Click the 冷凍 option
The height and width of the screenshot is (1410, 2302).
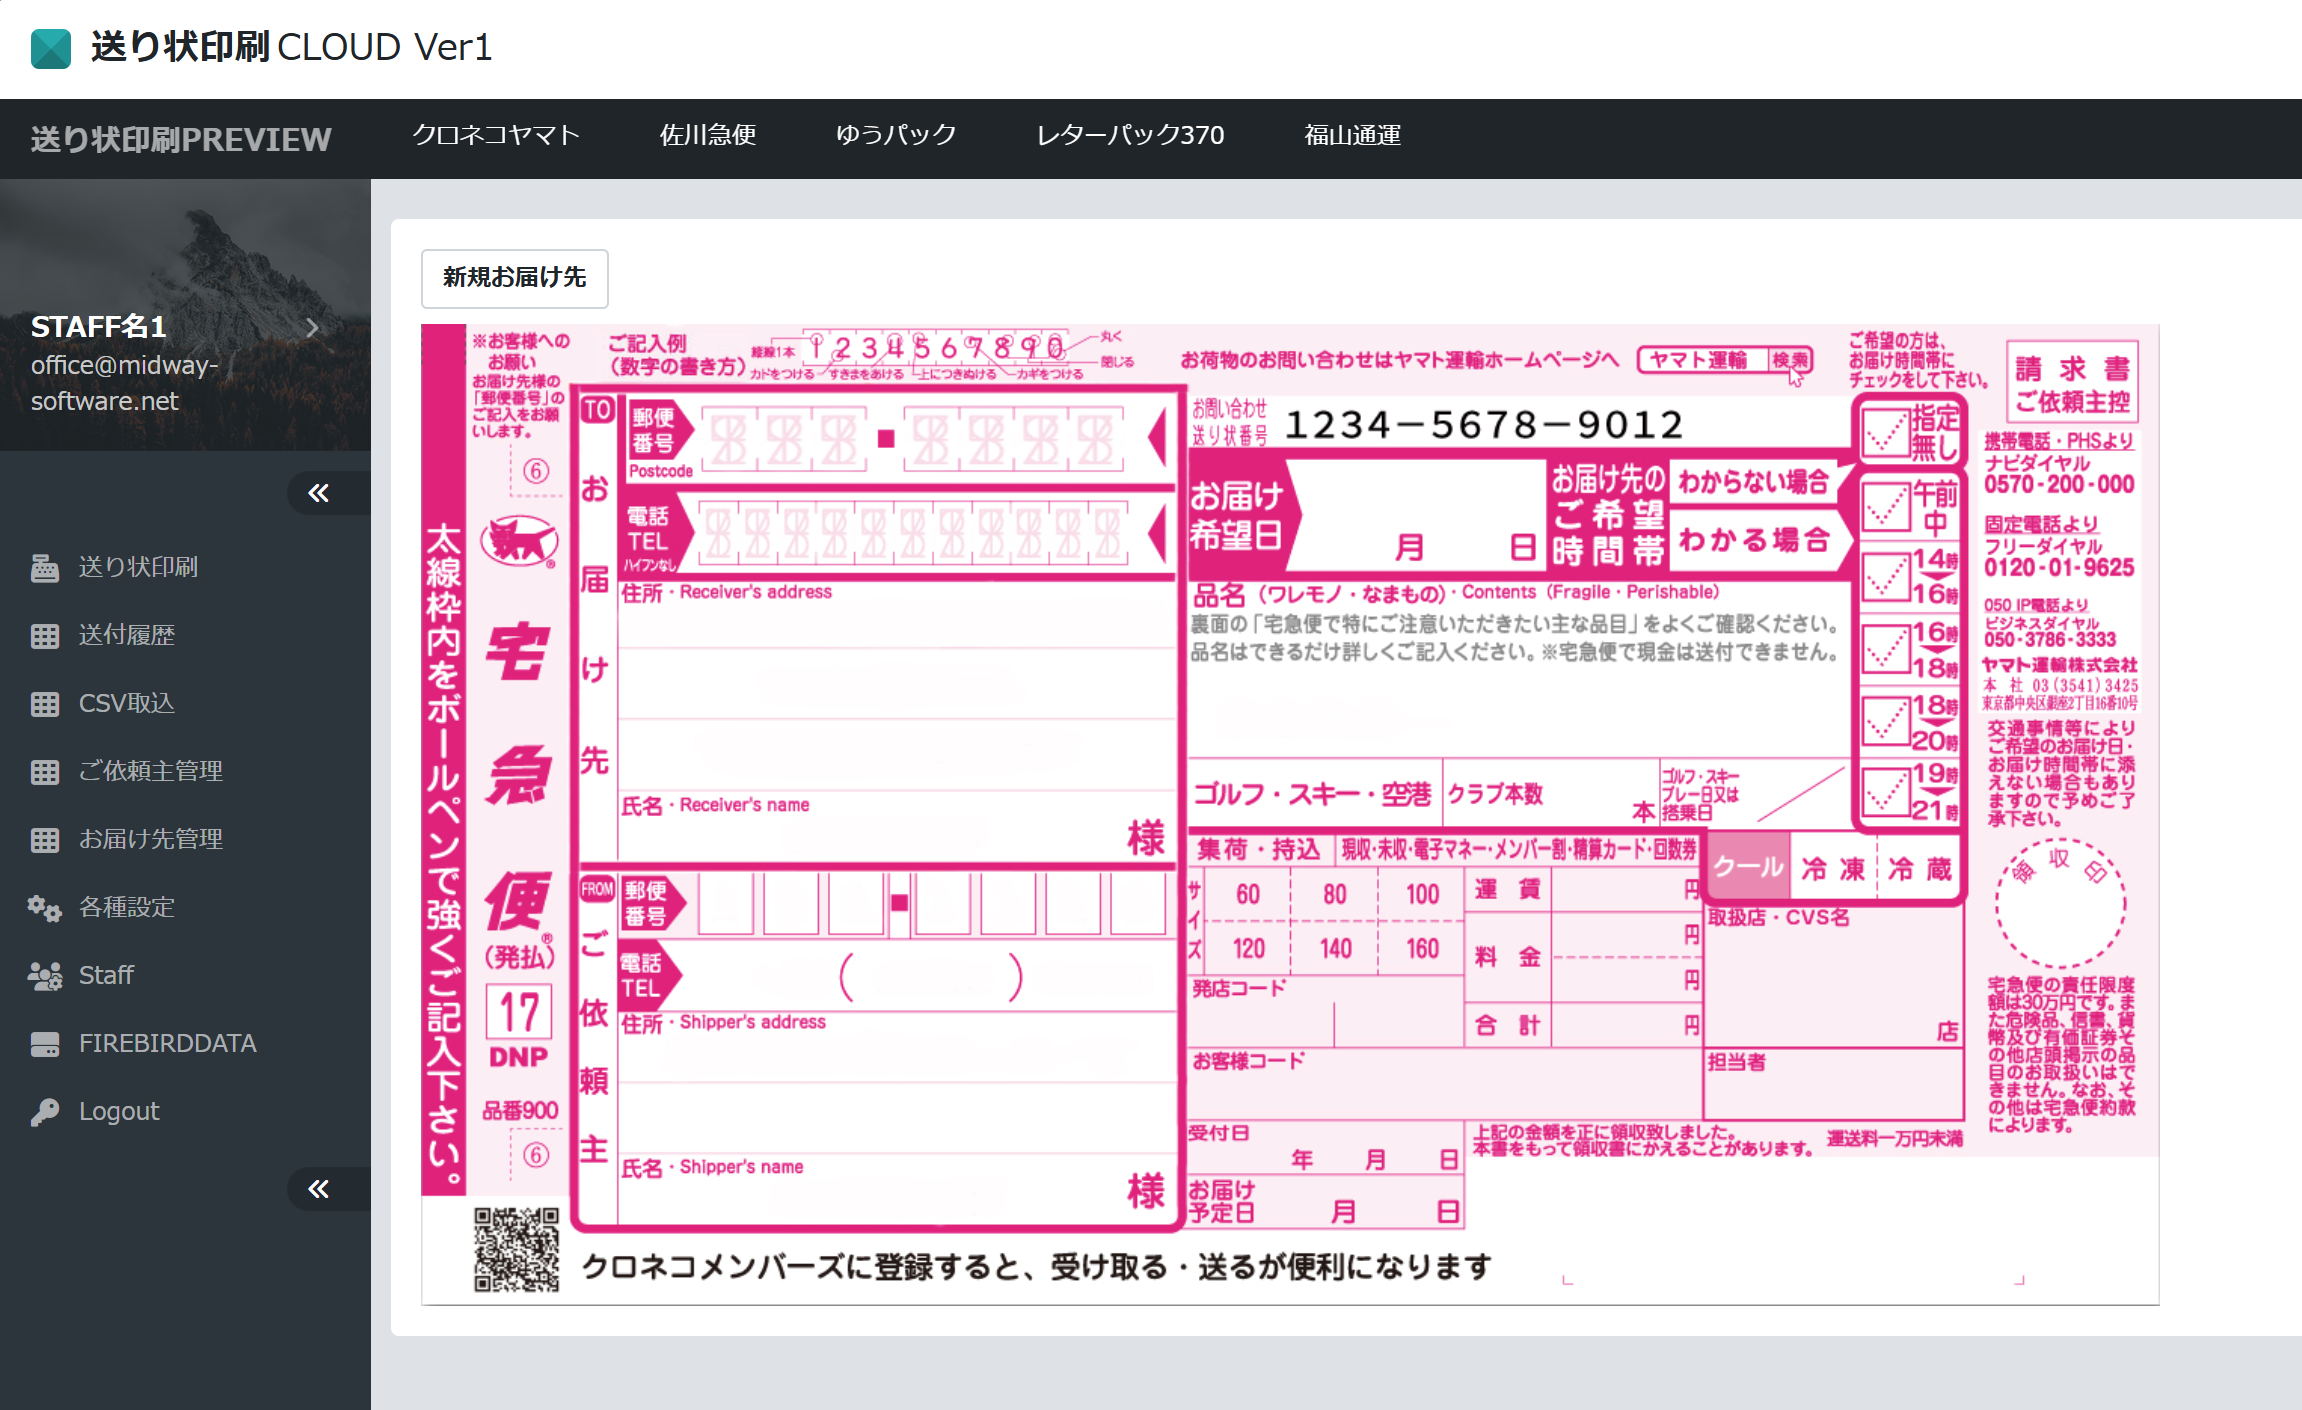pos(1834,868)
